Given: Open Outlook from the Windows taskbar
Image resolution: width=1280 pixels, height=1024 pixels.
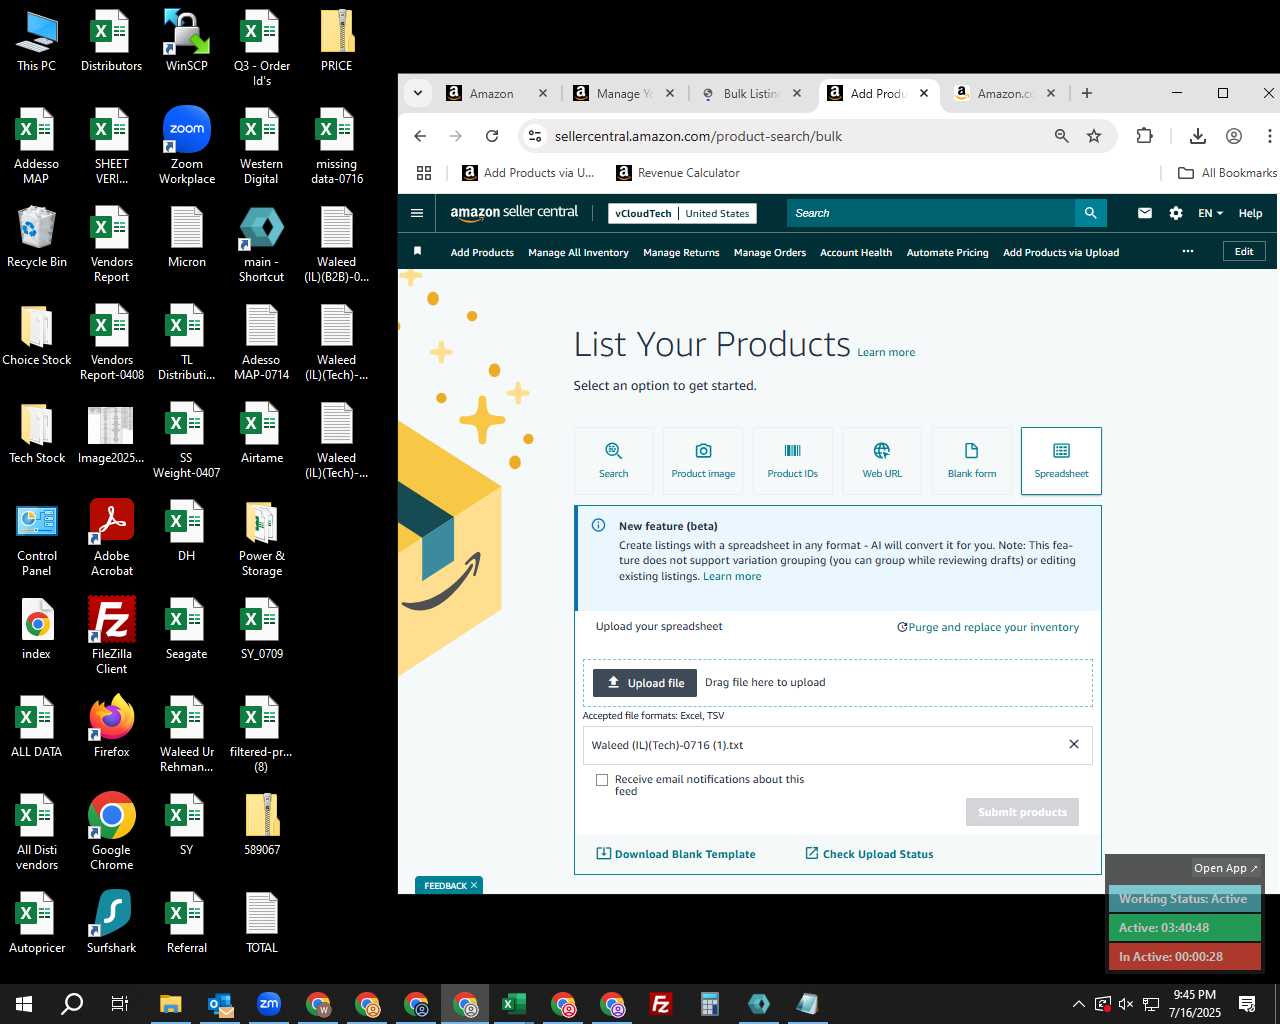Looking at the screenshot, I should [x=220, y=1004].
